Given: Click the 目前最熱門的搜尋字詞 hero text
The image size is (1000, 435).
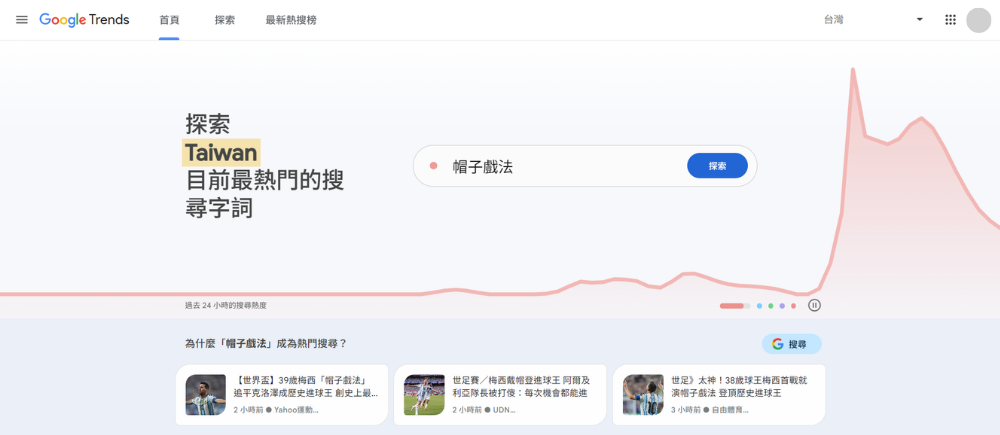Looking at the screenshot, I should (265, 194).
